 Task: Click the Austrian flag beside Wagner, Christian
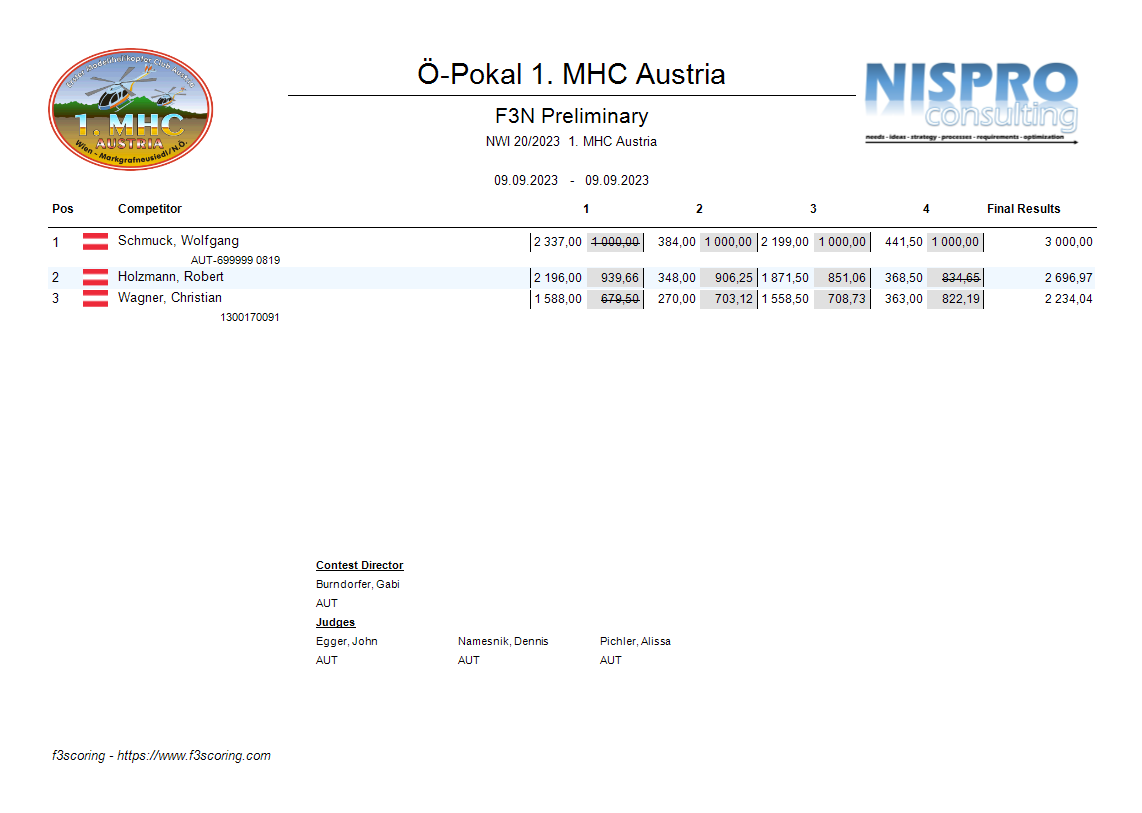click(95, 298)
